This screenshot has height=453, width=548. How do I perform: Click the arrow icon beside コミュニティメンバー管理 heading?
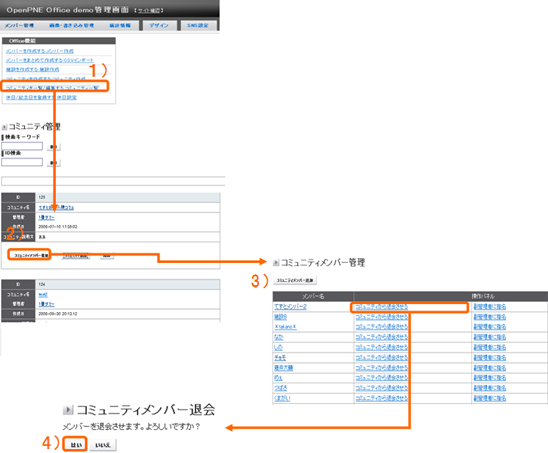276,262
